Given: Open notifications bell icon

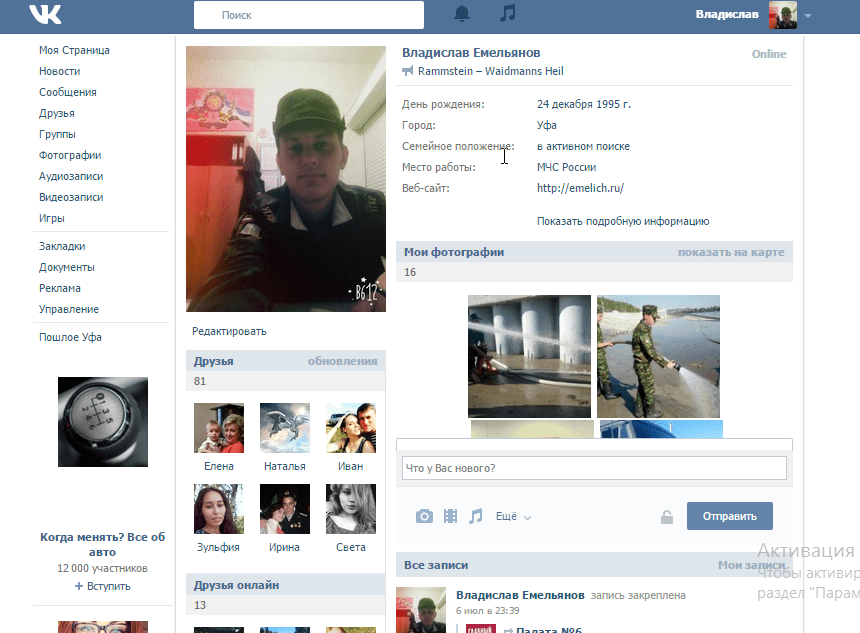Looking at the screenshot, I should click(462, 14).
